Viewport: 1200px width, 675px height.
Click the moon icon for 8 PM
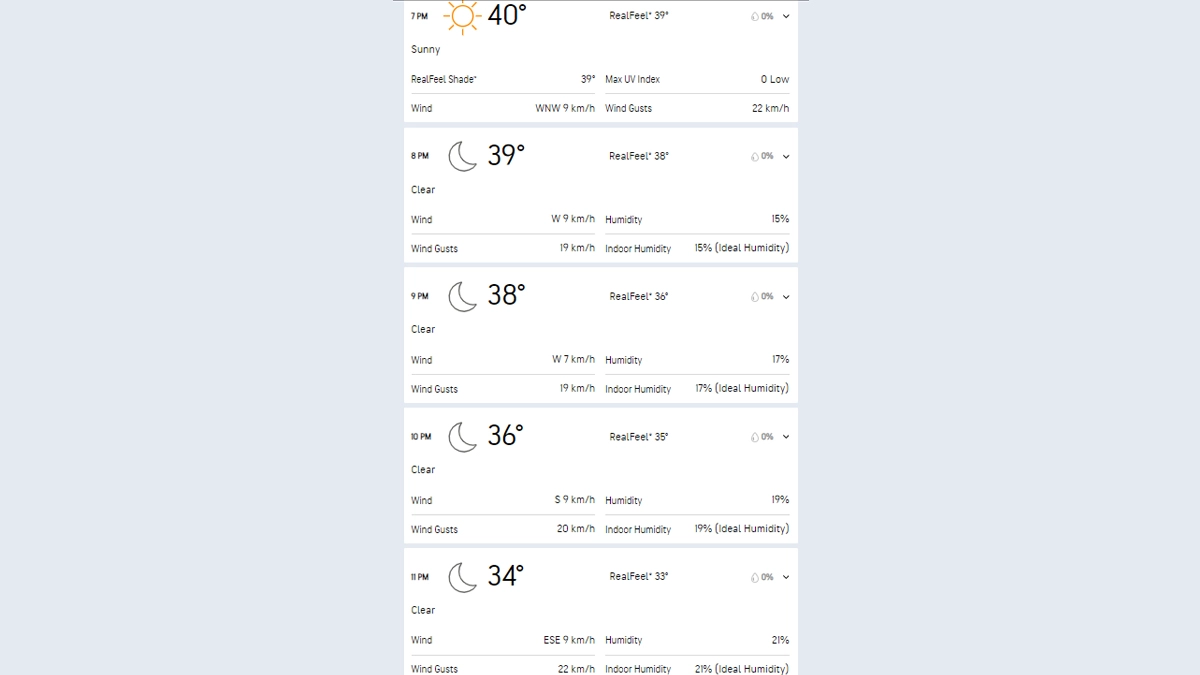pyautogui.click(x=462, y=156)
